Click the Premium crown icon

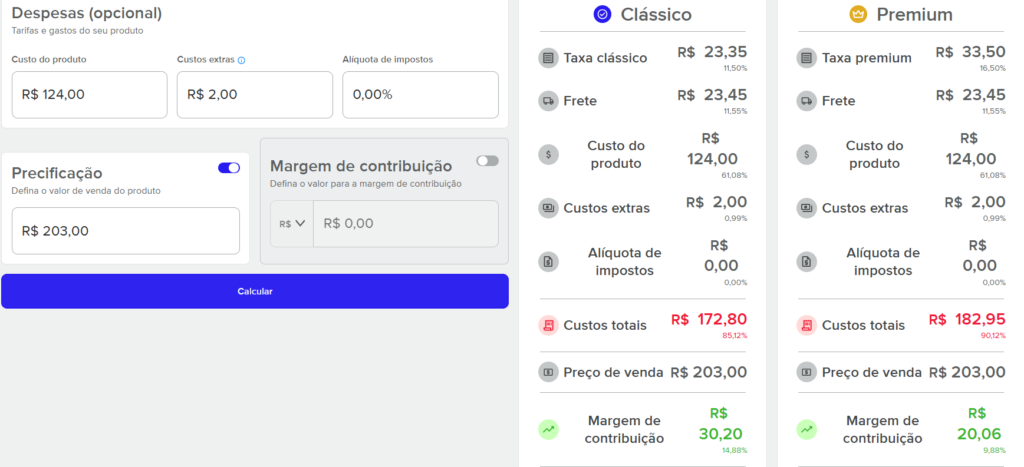858,14
